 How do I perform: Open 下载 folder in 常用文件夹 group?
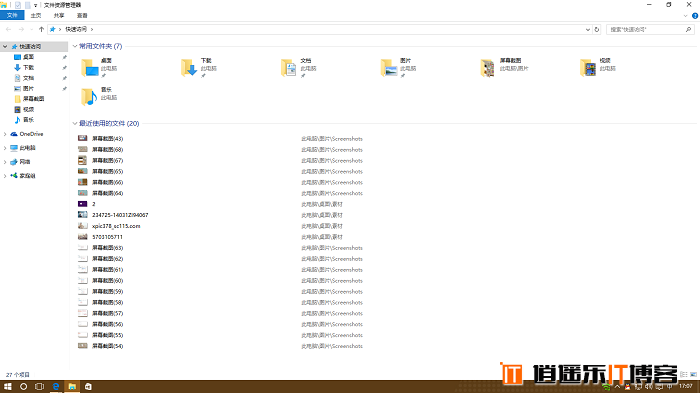point(199,68)
